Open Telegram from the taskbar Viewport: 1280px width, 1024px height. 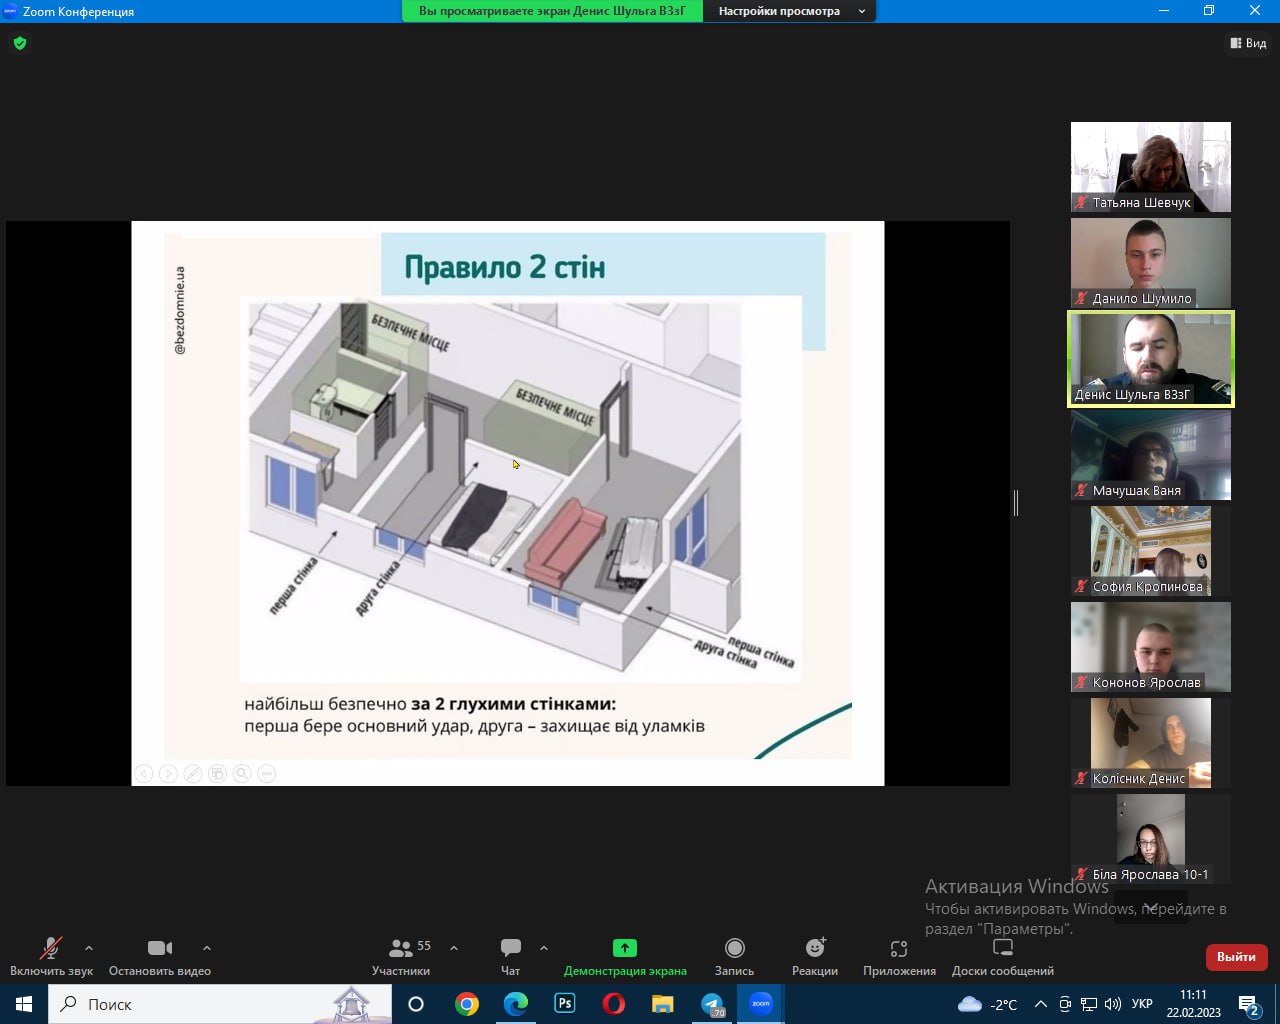712,1004
